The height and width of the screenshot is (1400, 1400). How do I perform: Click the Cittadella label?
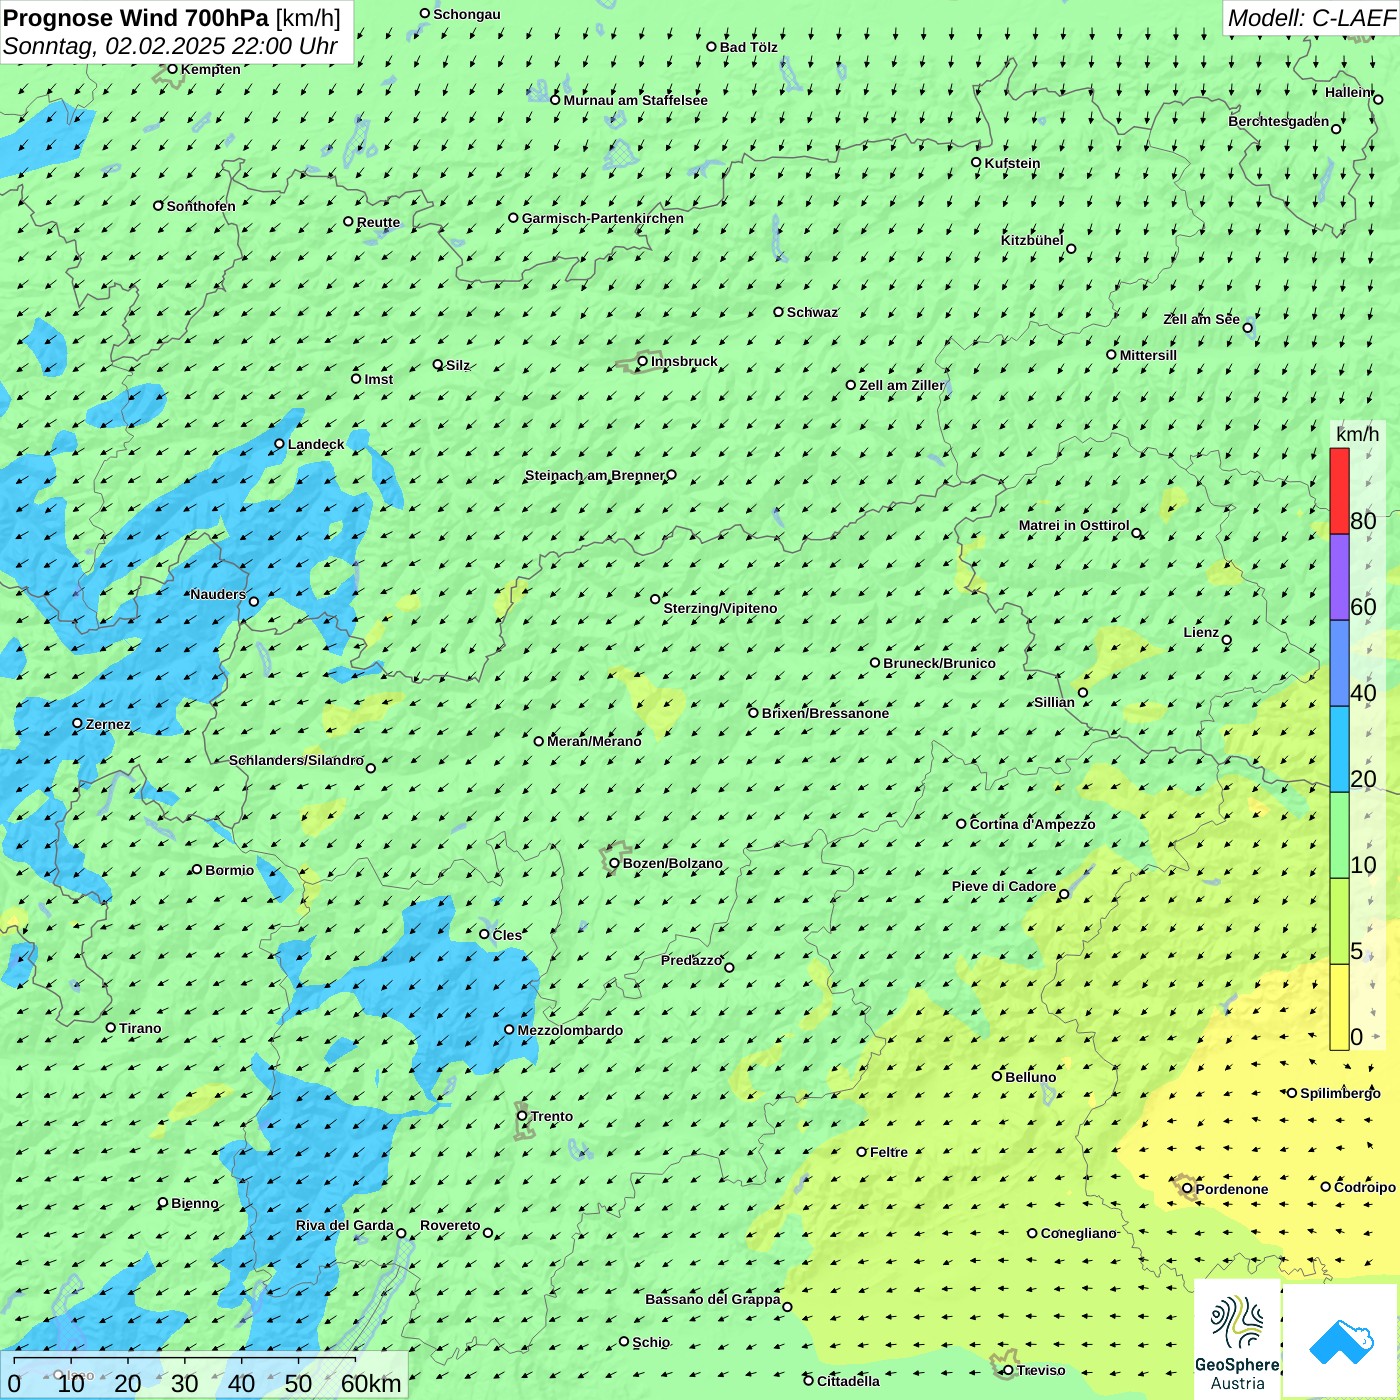848,1381
